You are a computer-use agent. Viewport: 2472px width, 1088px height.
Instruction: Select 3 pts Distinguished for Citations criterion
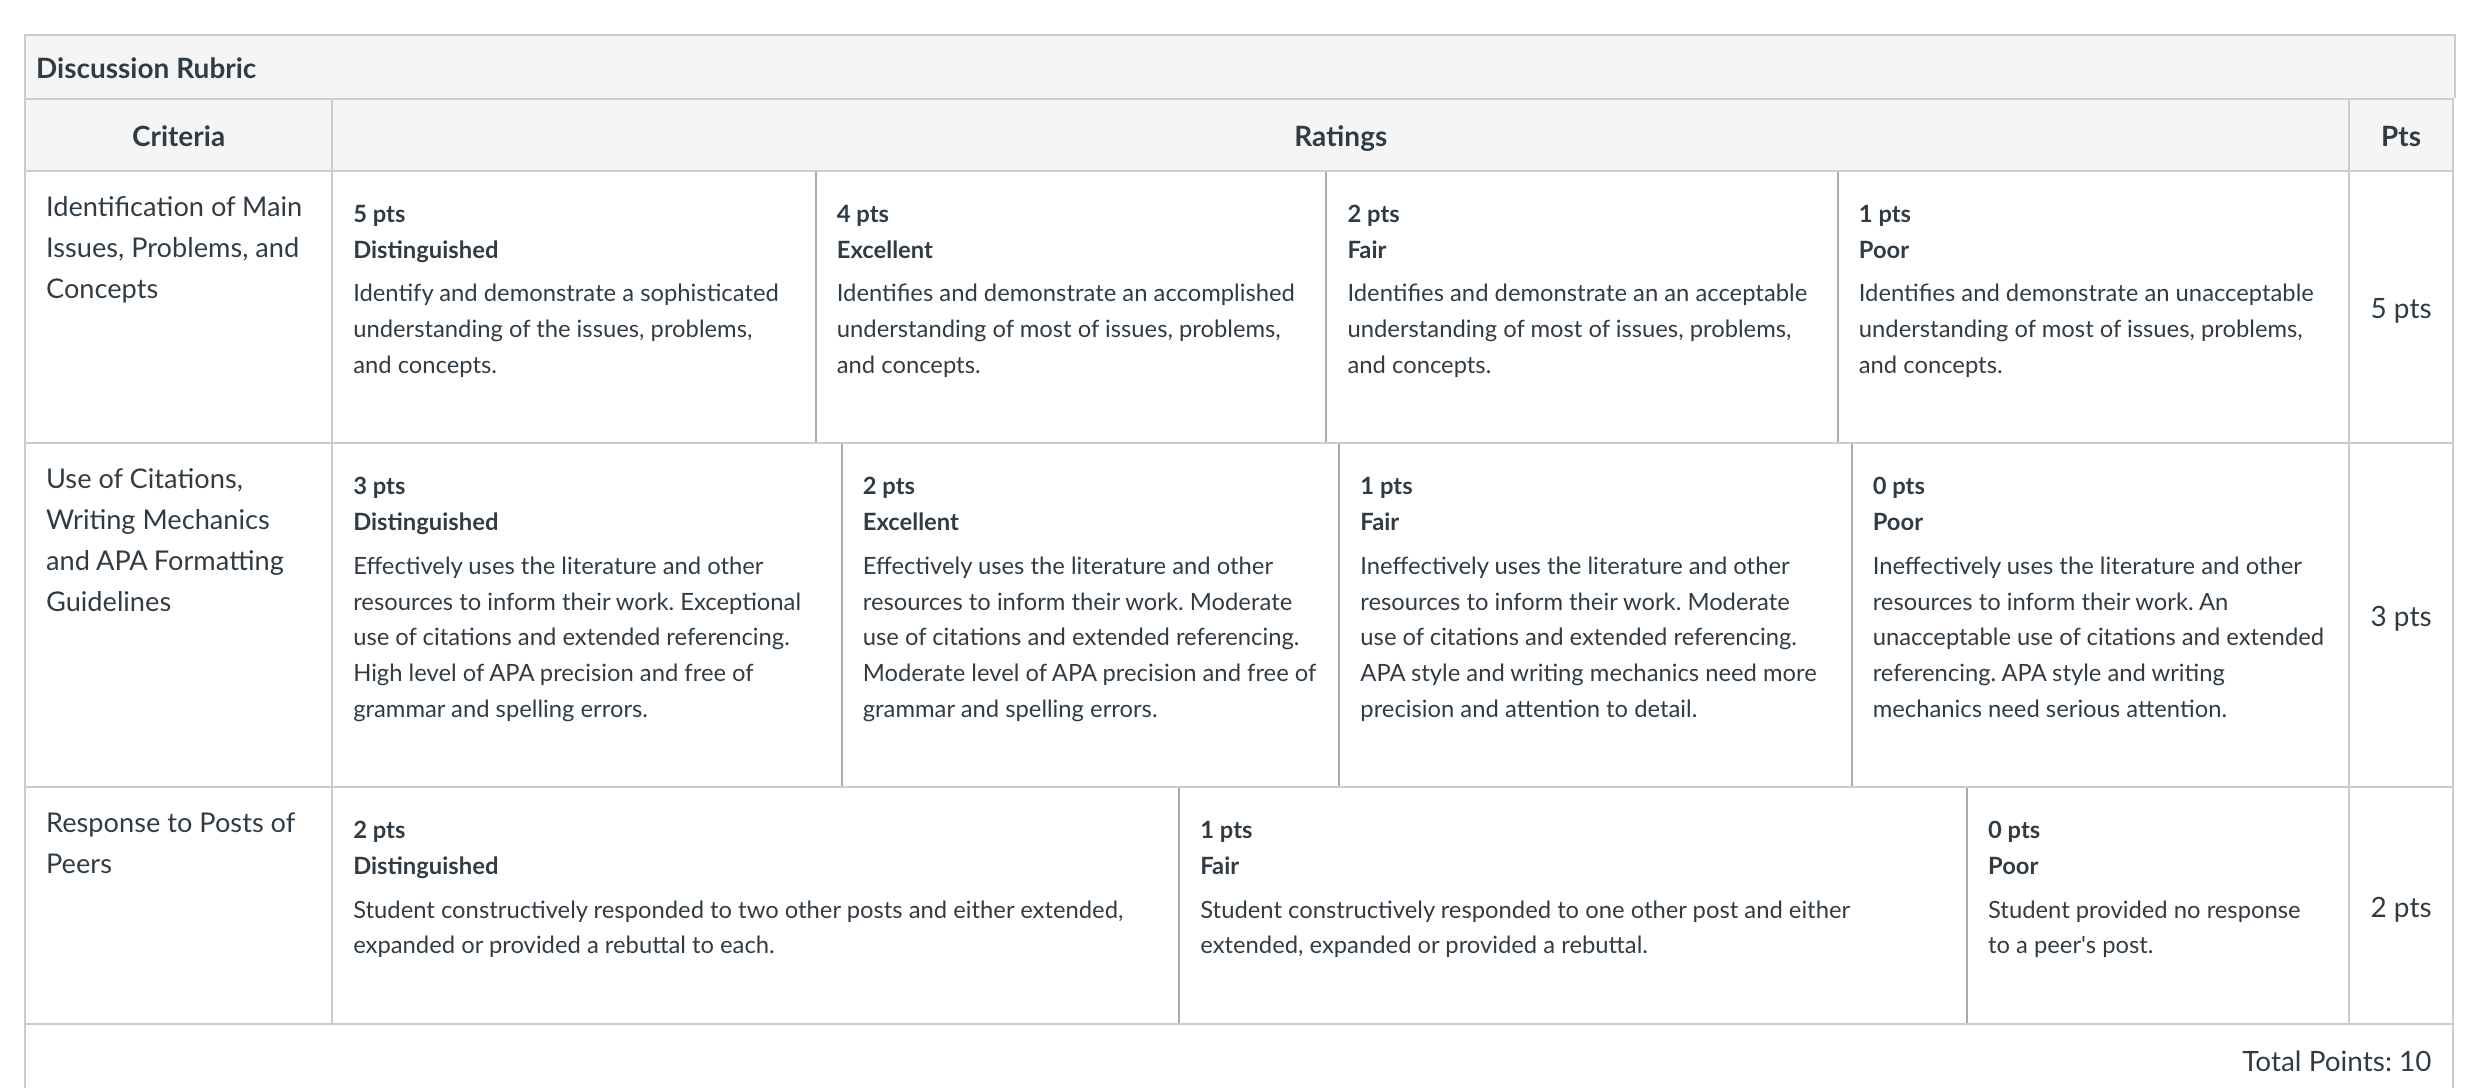point(587,615)
